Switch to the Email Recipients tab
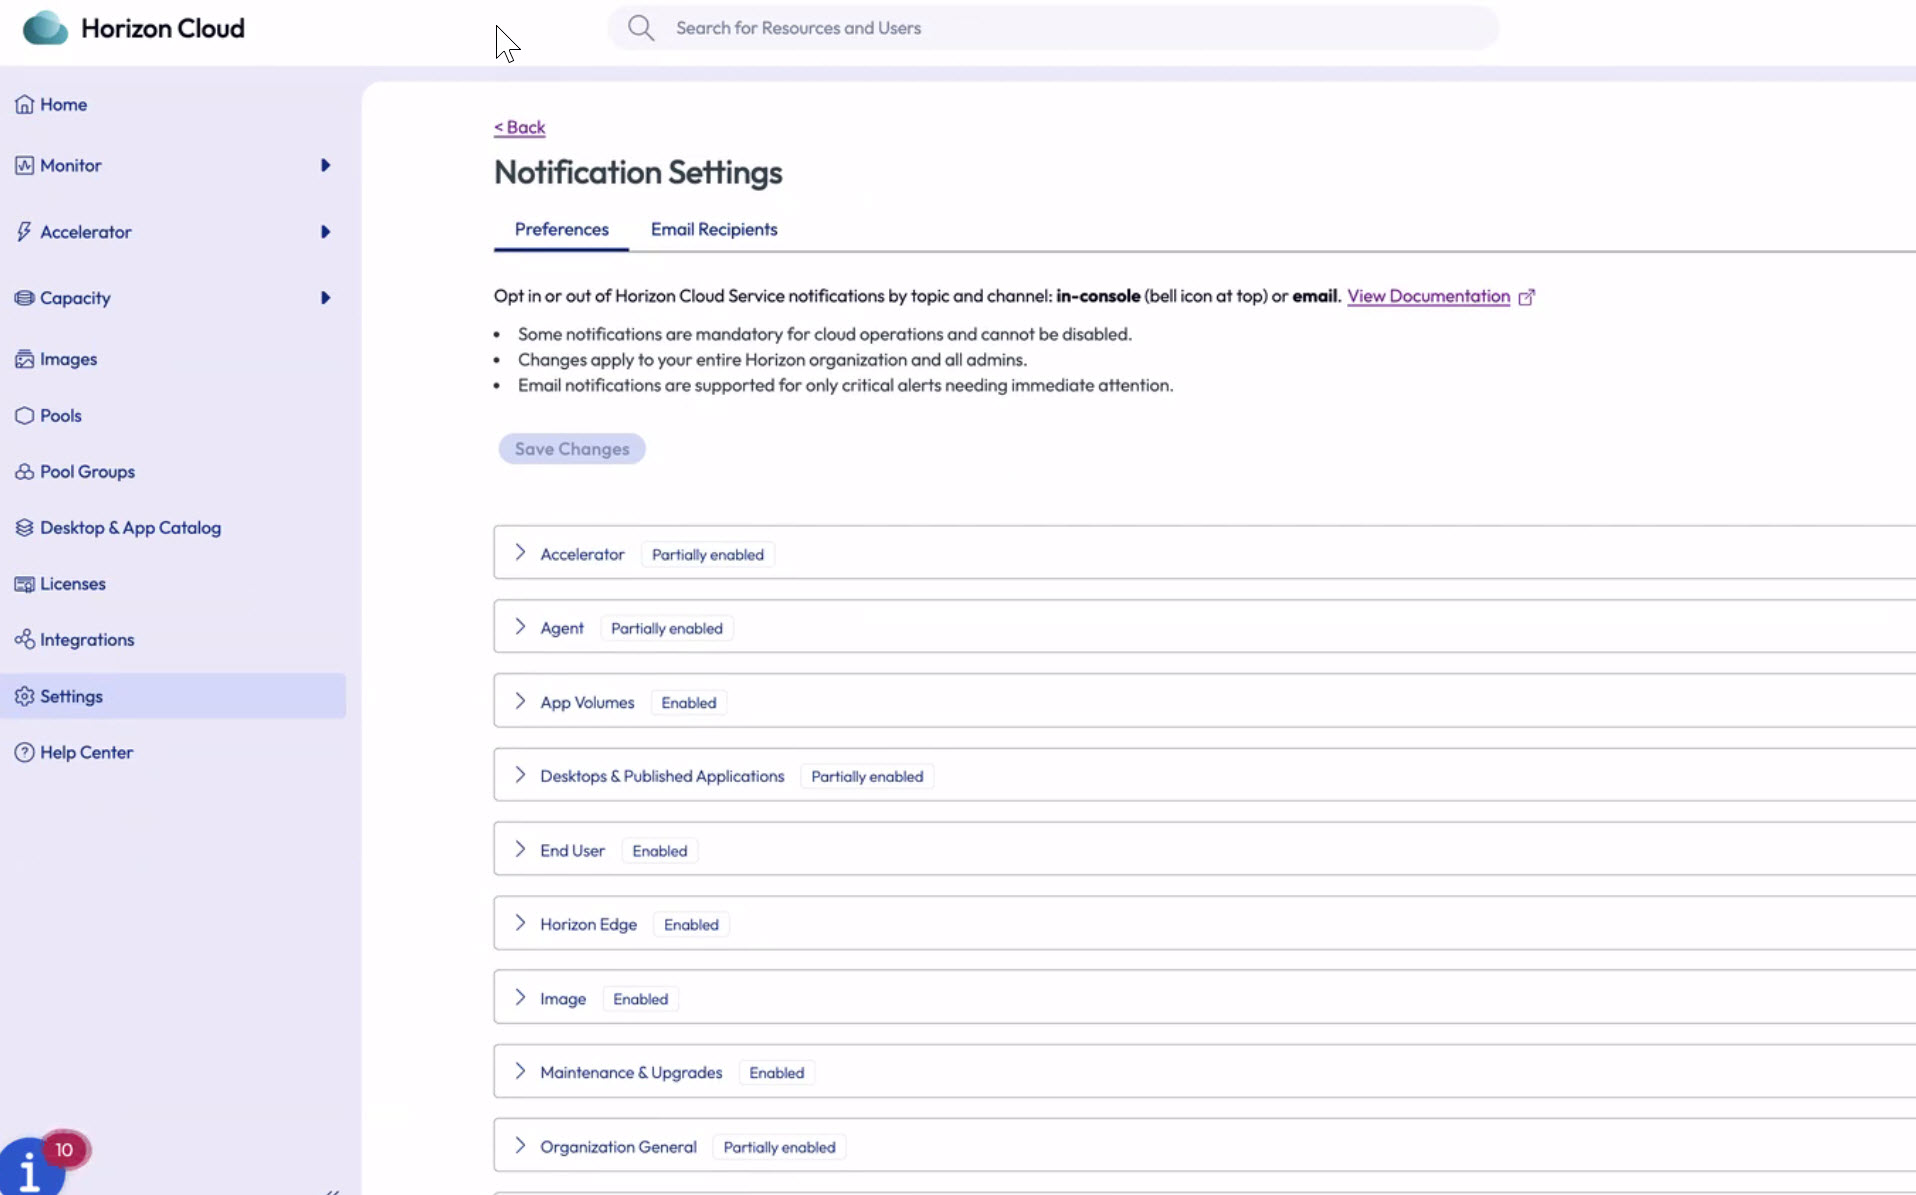1916x1195 pixels. pos(714,229)
